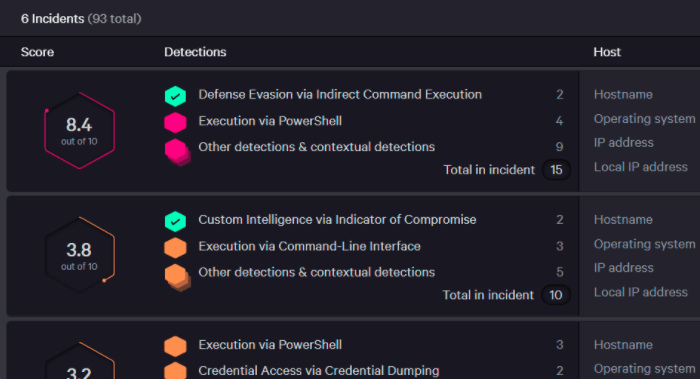The image size is (700, 379).
Task: Click count 2 next to Defense Evasion
Action: click(560, 95)
